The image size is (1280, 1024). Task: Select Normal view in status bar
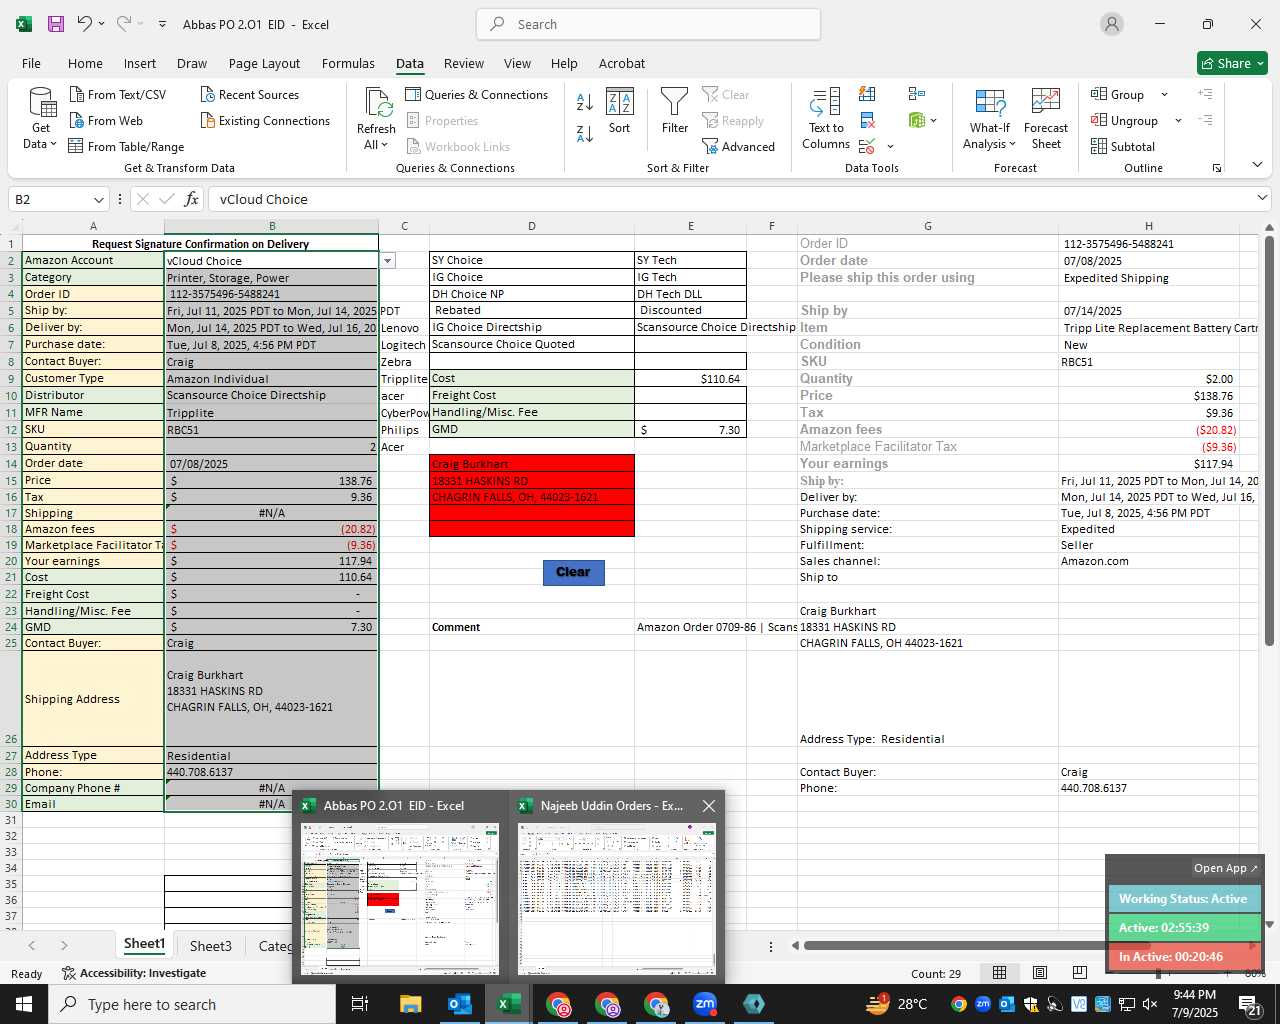999,973
